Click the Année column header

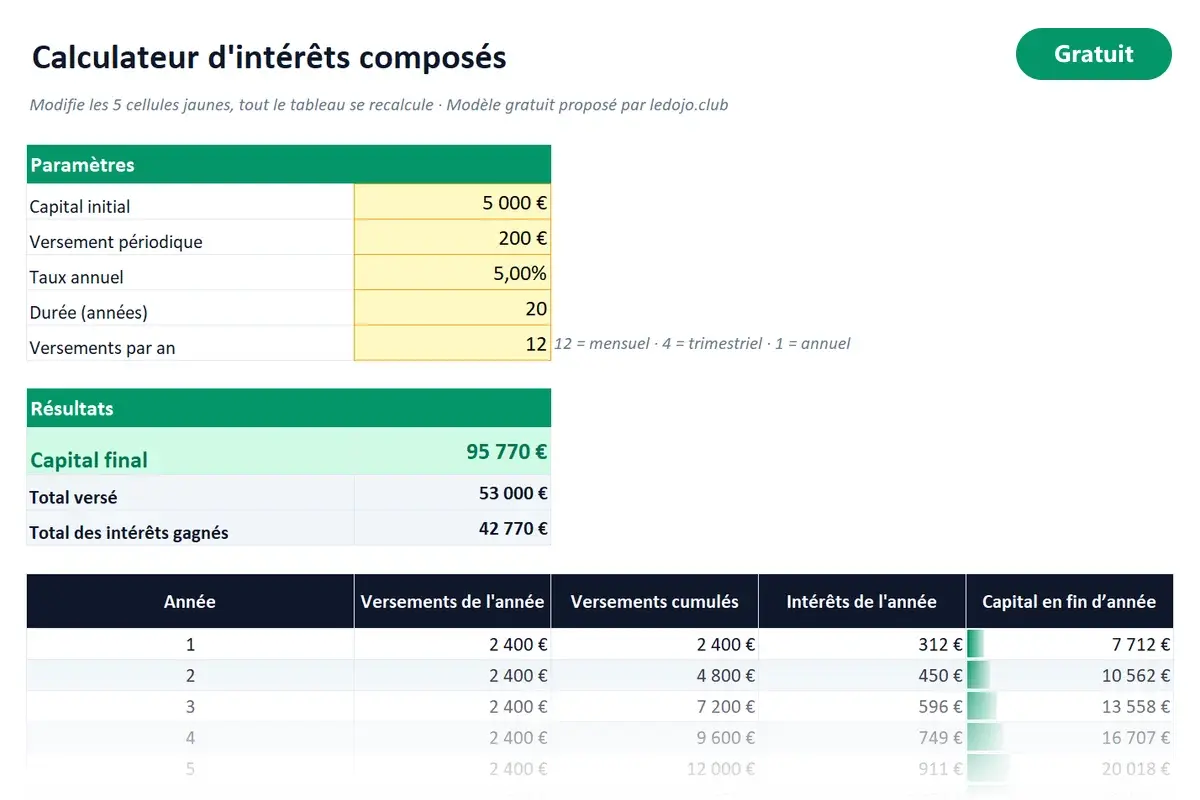[190, 601]
